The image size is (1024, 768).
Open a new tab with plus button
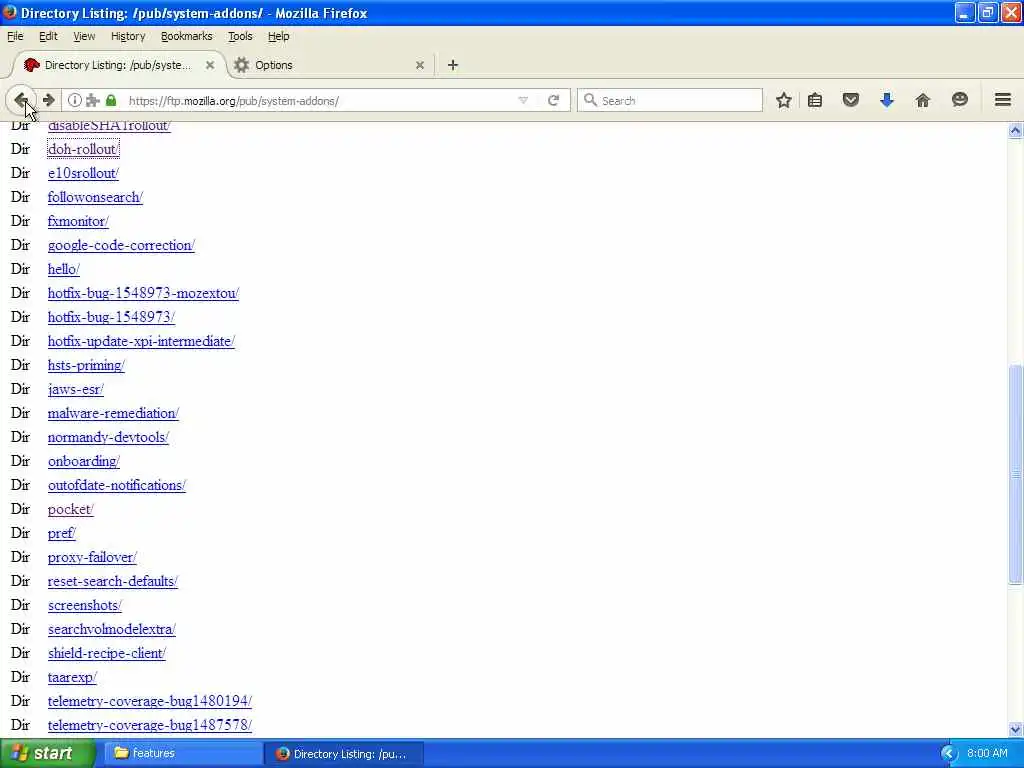coord(453,65)
